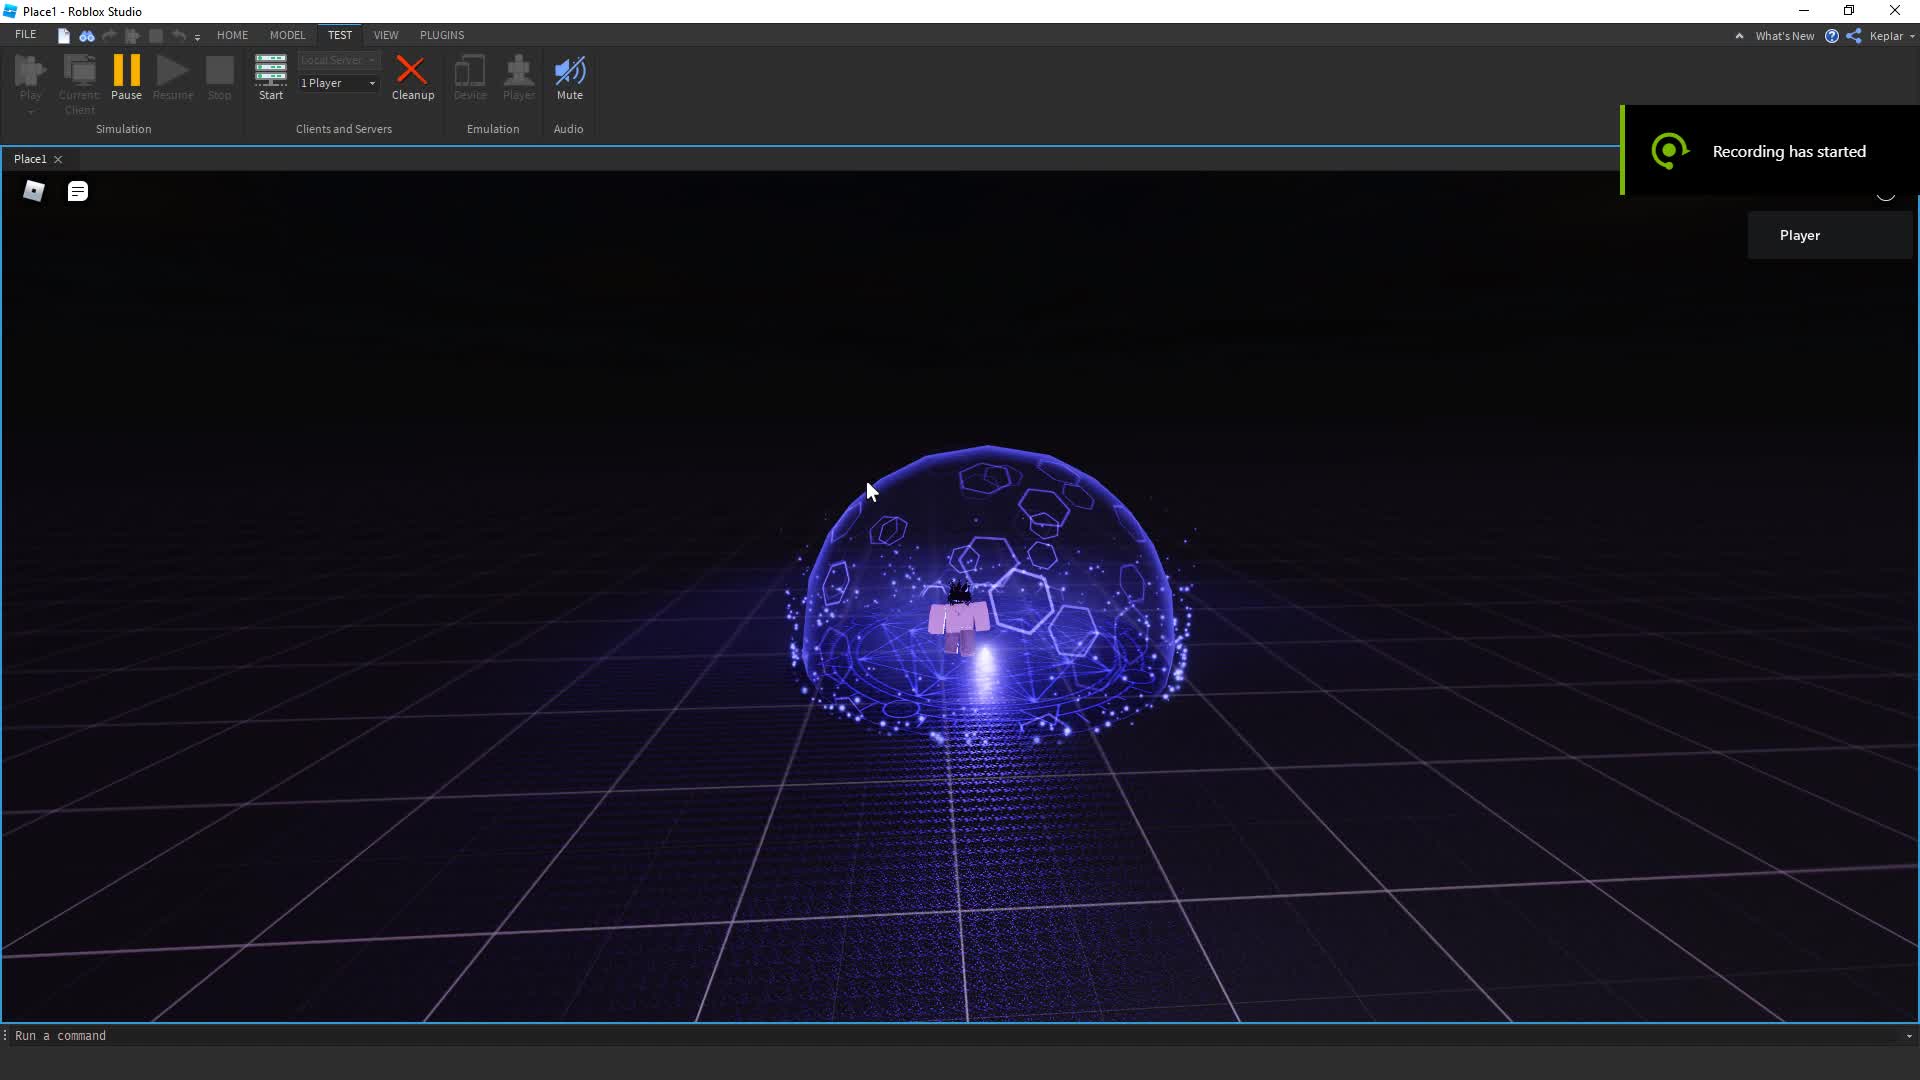Open the Keplar account dropdown
Image resolution: width=1920 pixels, height=1080 pixels.
[1891, 36]
